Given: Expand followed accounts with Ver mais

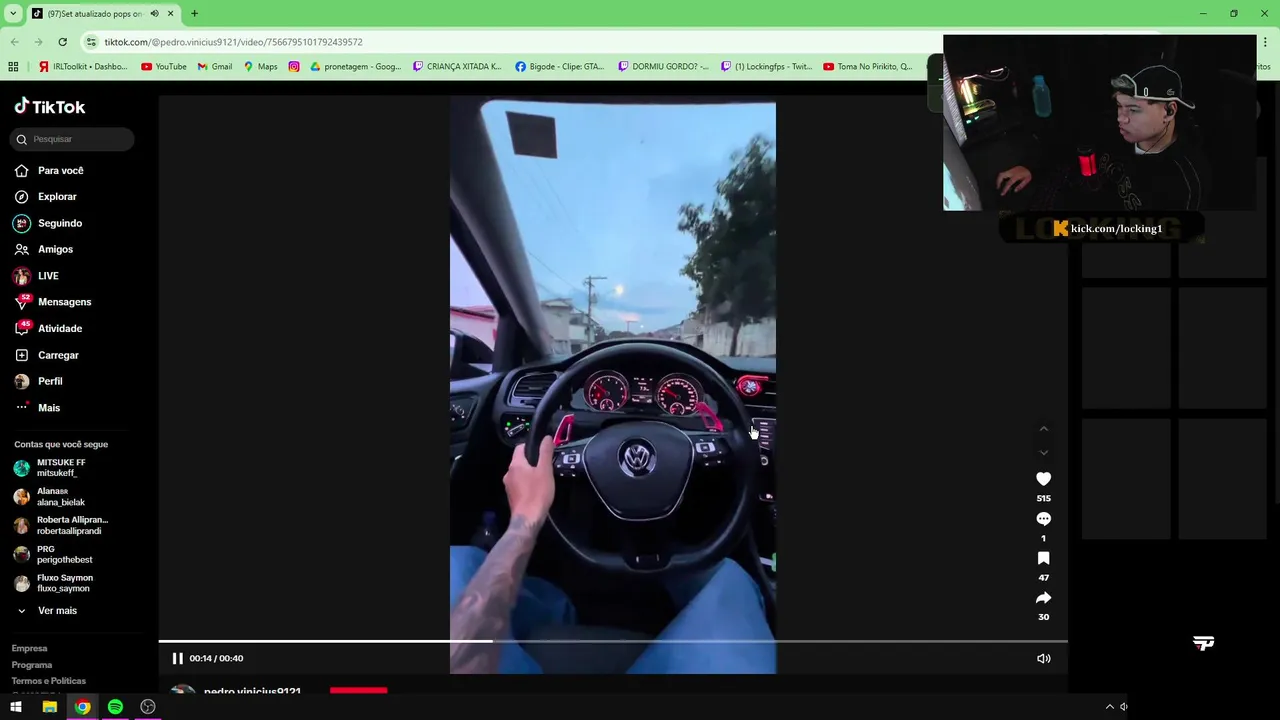Looking at the screenshot, I should pyautogui.click(x=47, y=611).
